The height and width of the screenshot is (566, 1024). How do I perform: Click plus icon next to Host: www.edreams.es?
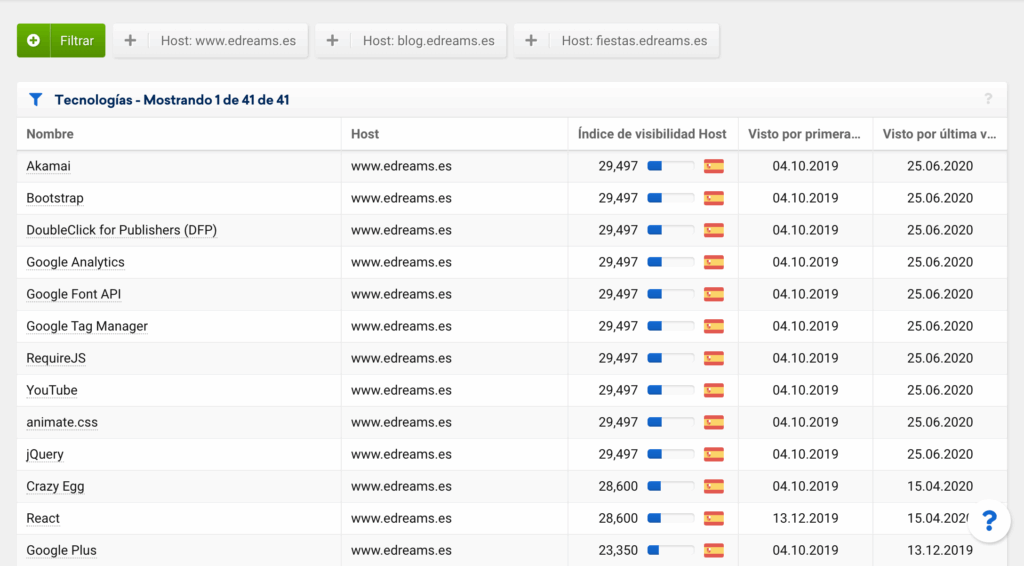point(130,40)
